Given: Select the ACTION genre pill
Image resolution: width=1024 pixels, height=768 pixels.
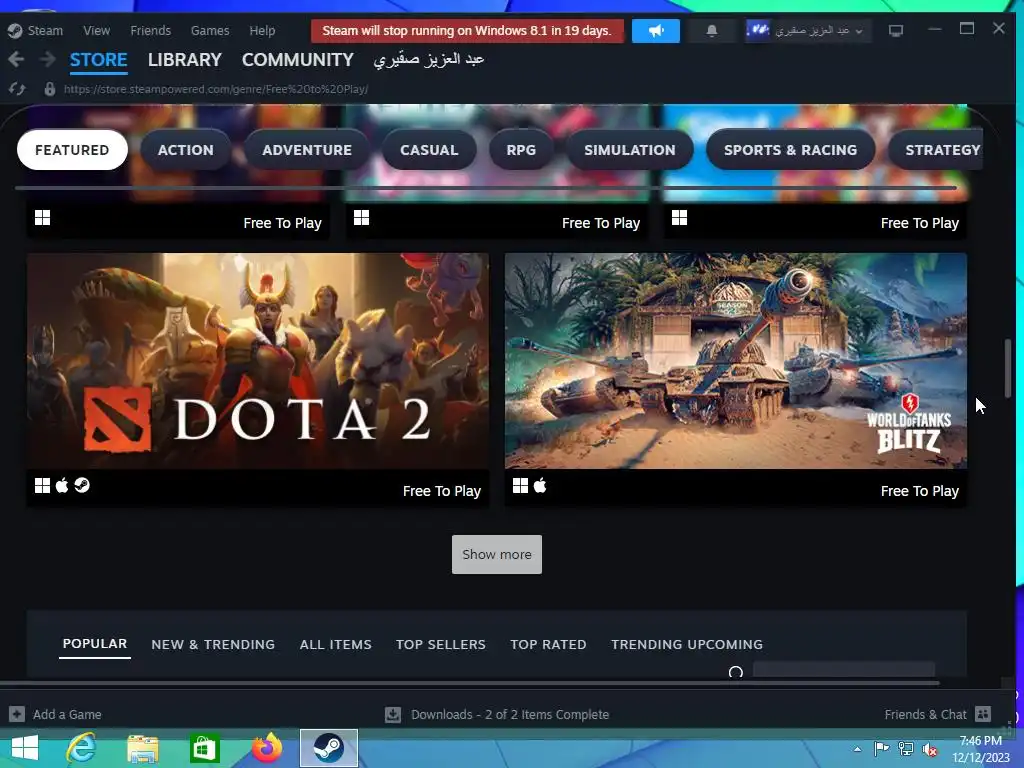Looking at the screenshot, I should (185, 150).
